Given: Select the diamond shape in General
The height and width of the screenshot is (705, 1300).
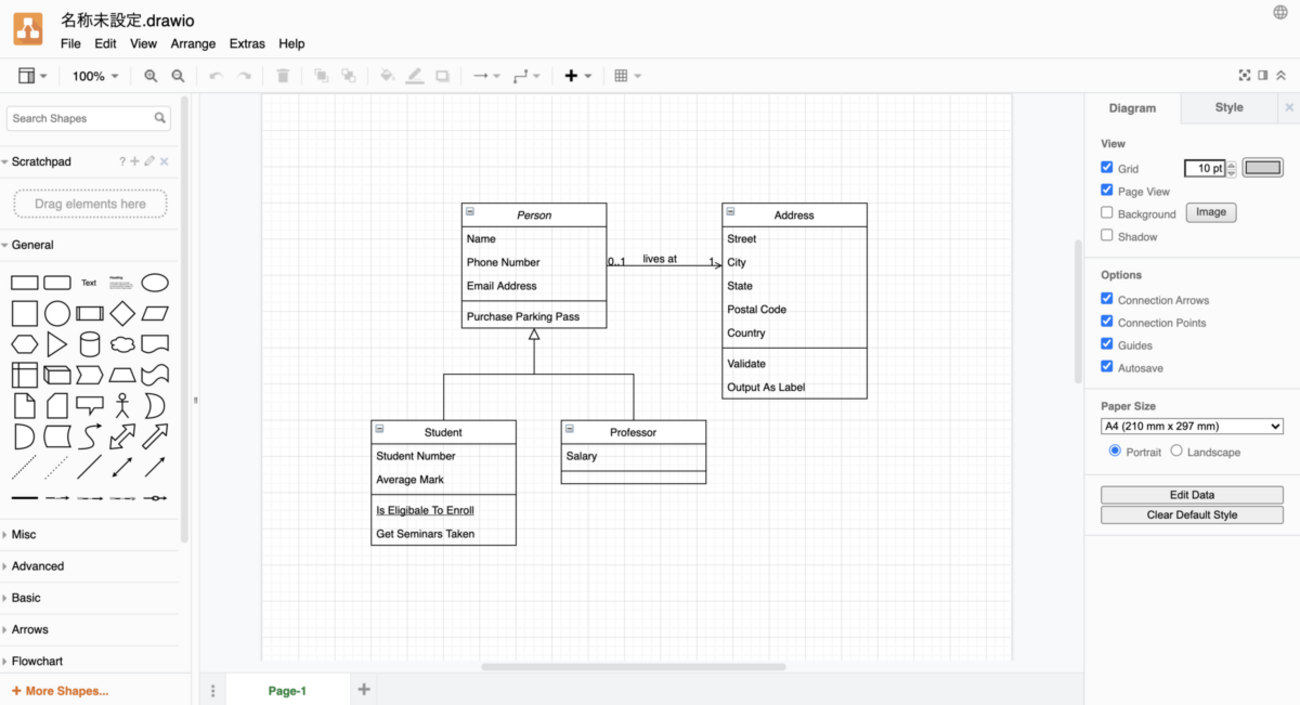Looking at the screenshot, I should pyautogui.click(x=122, y=313).
